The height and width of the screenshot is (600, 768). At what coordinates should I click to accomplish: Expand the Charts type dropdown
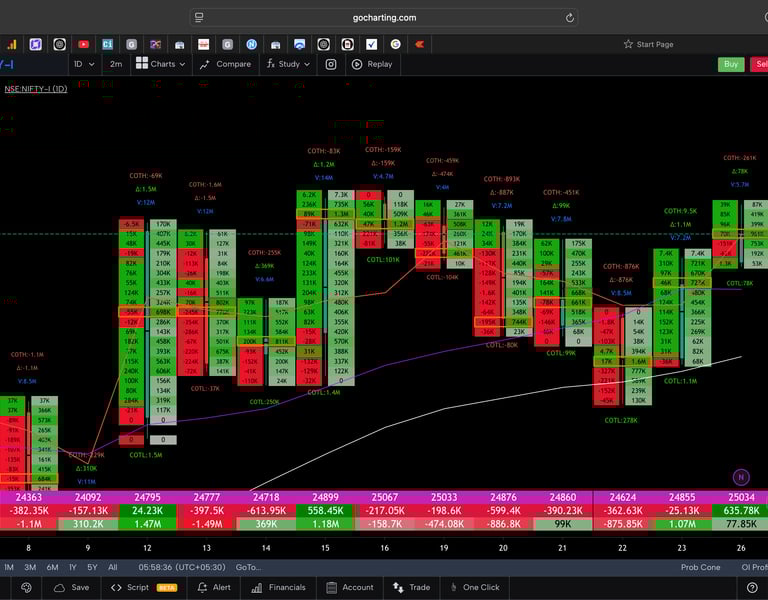tap(161, 64)
